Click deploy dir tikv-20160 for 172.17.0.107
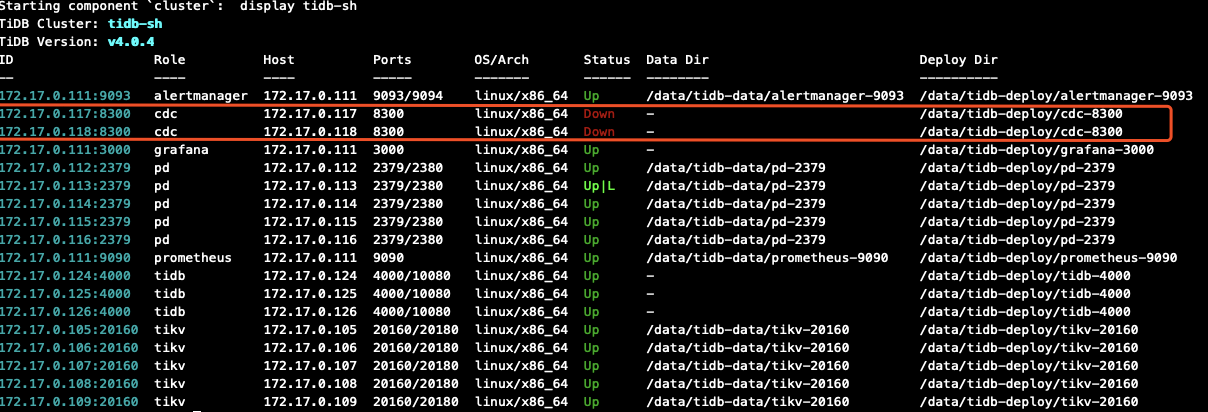1208x412 pixels. [x=1029, y=366]
